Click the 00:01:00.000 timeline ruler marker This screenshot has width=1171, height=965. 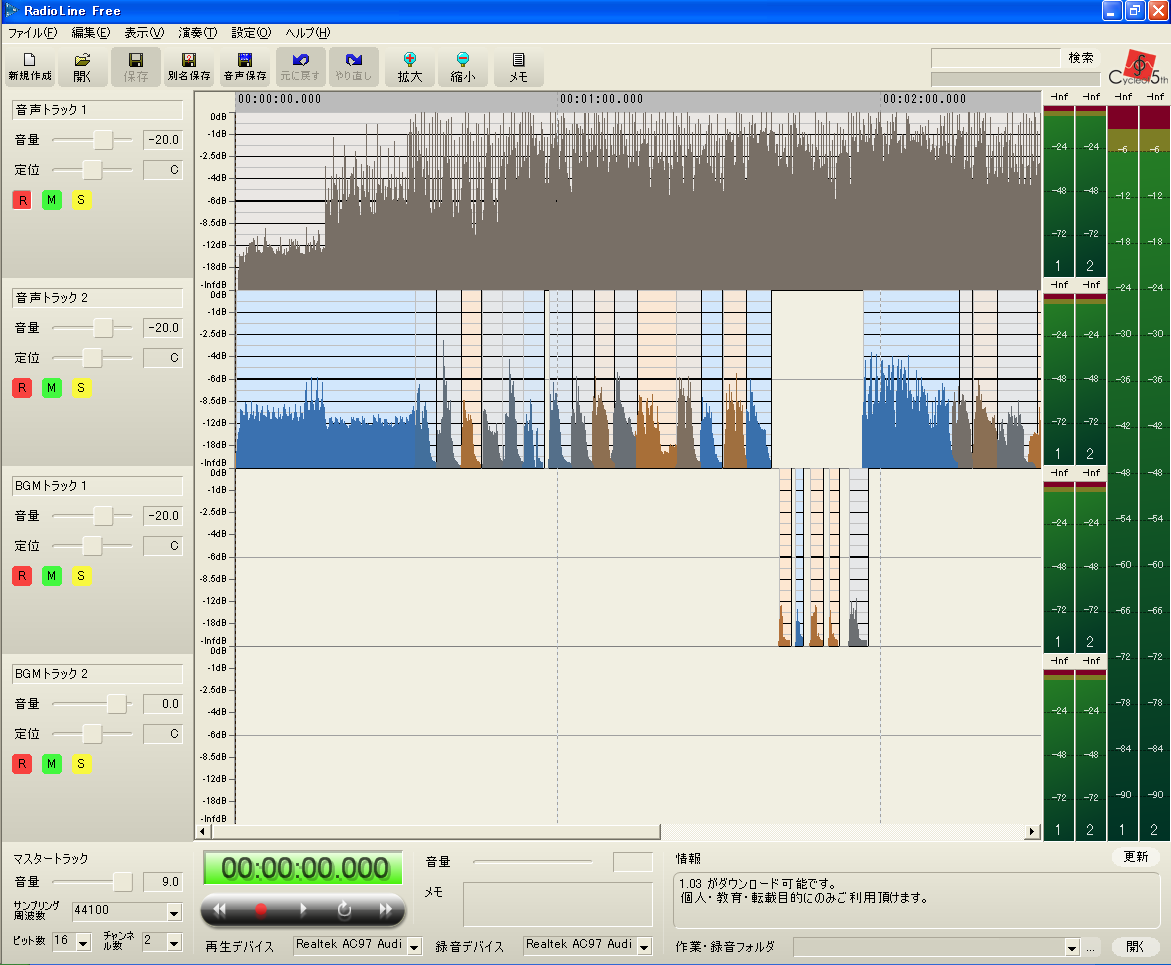click(601, 99)
